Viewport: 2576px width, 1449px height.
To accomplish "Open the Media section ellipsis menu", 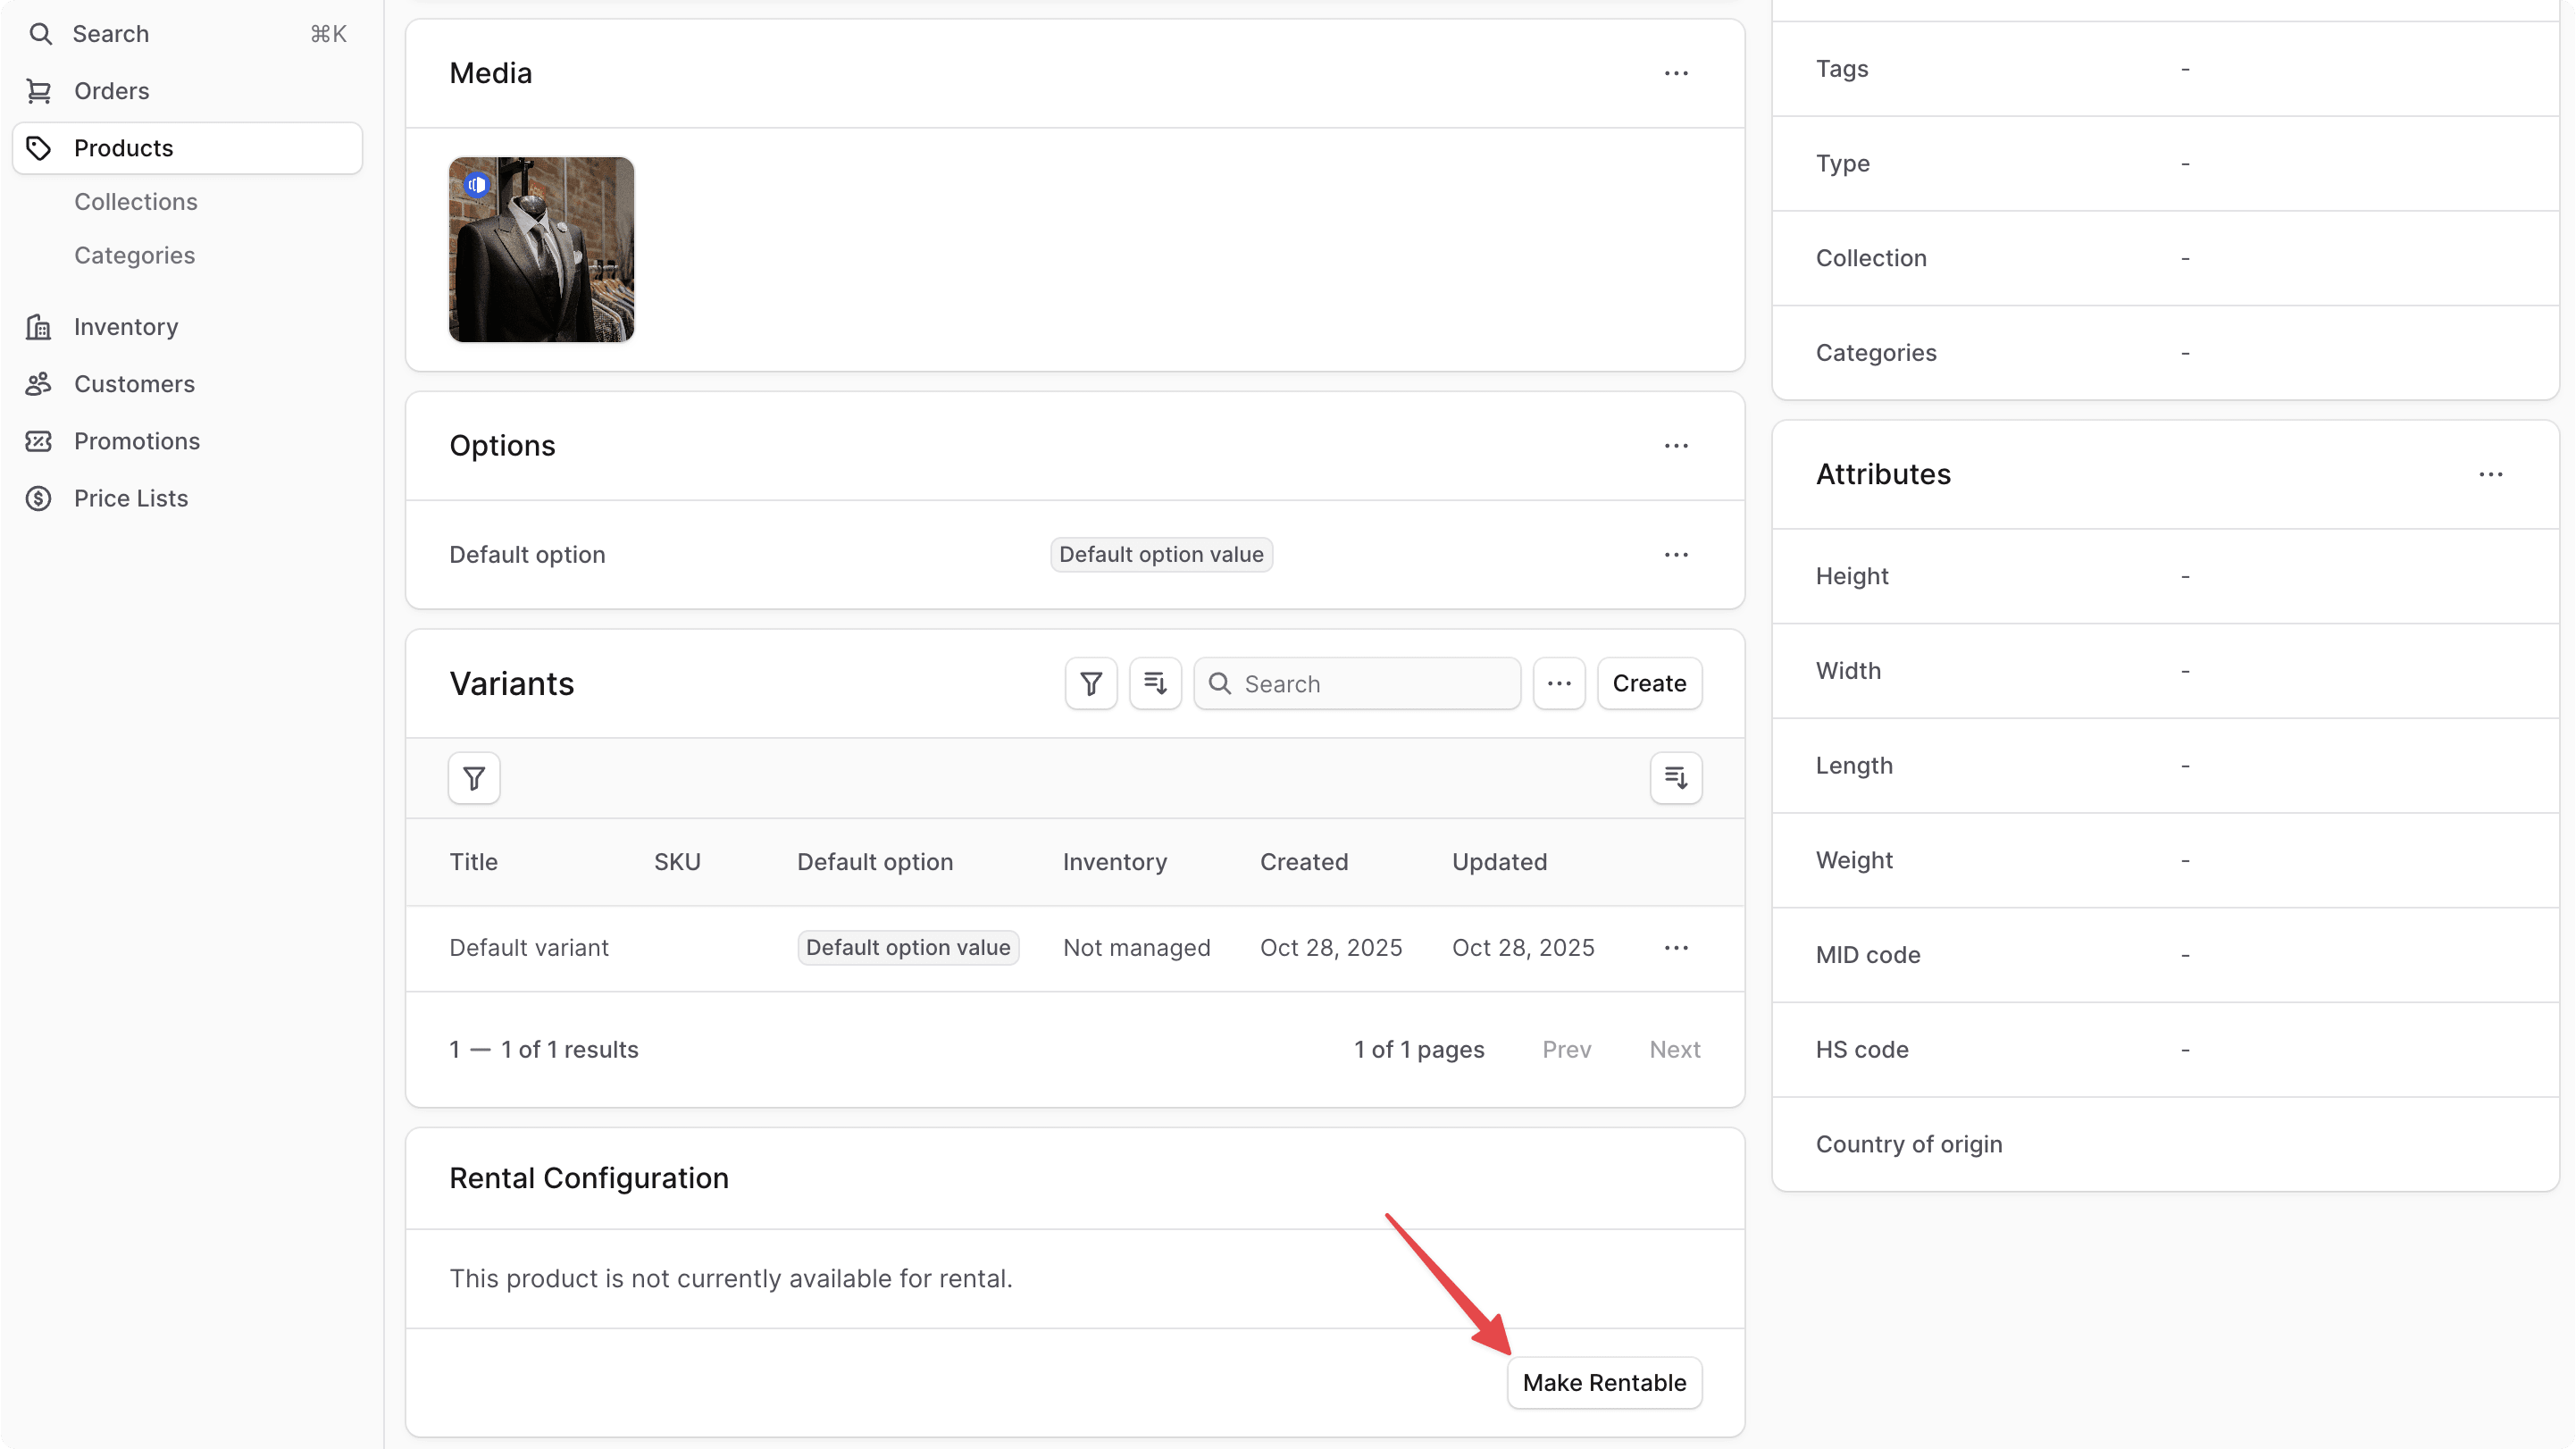I will pyautogui.click(x=1676, y=72).
